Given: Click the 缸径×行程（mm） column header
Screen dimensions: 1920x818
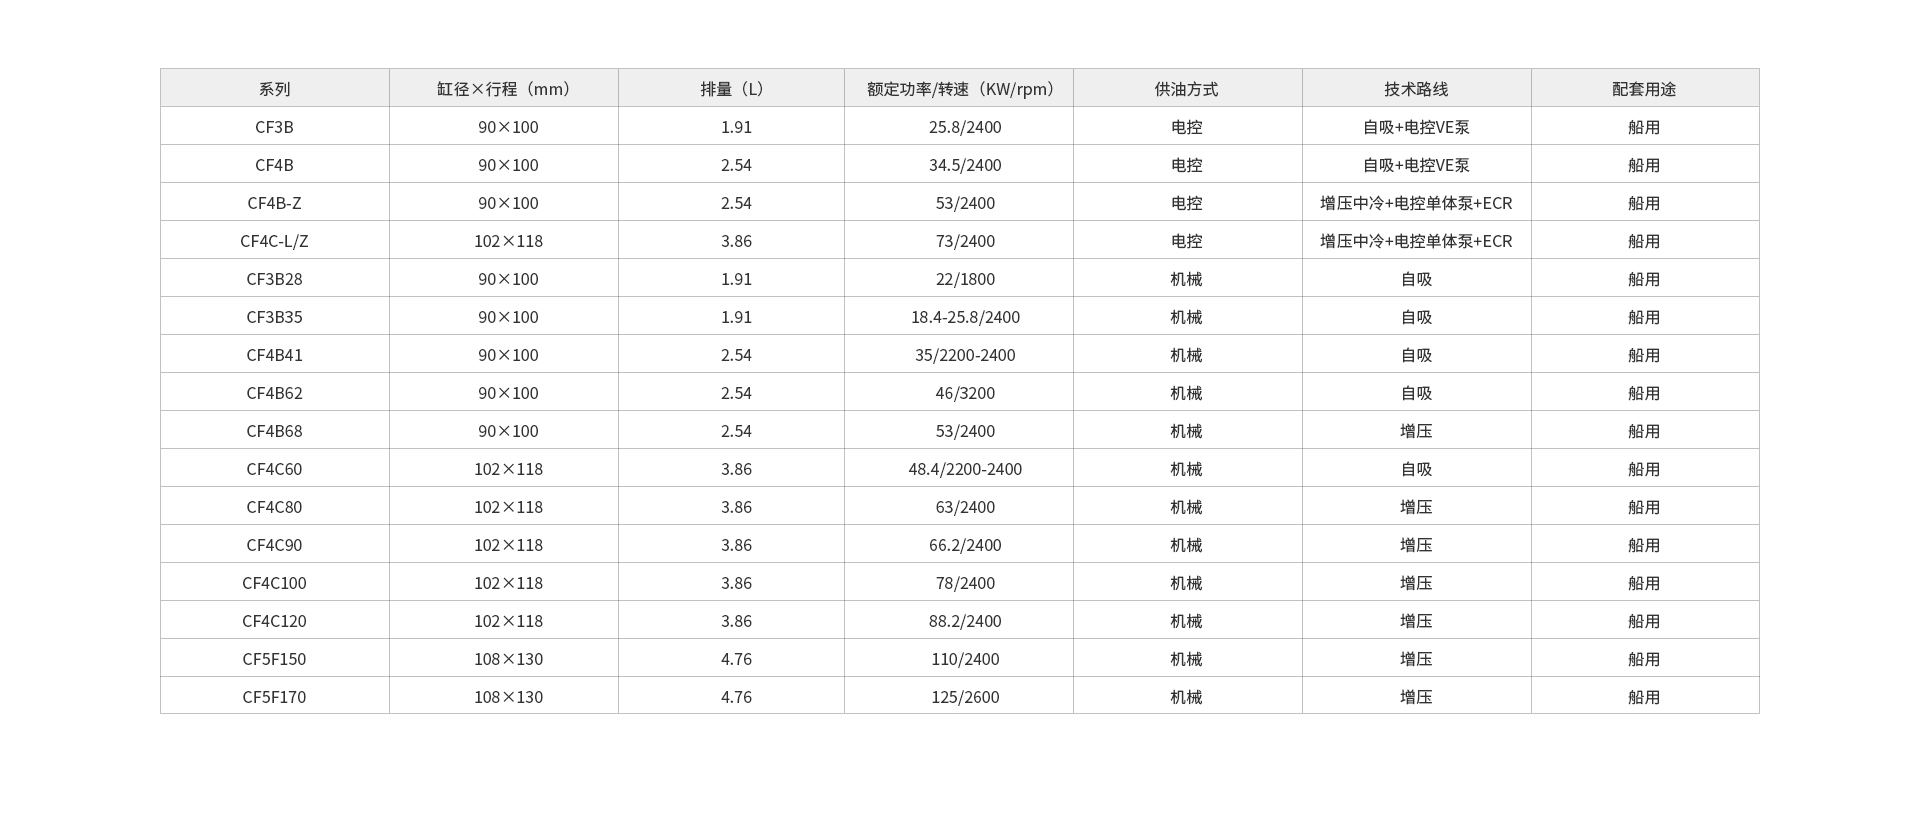Looking at the screenshot, I should (504, 89).
